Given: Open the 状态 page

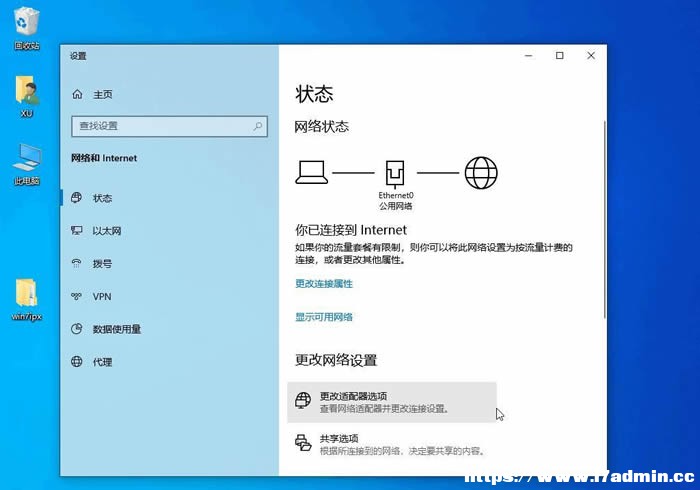Looking at the screenshot, I should click(102, 198).
